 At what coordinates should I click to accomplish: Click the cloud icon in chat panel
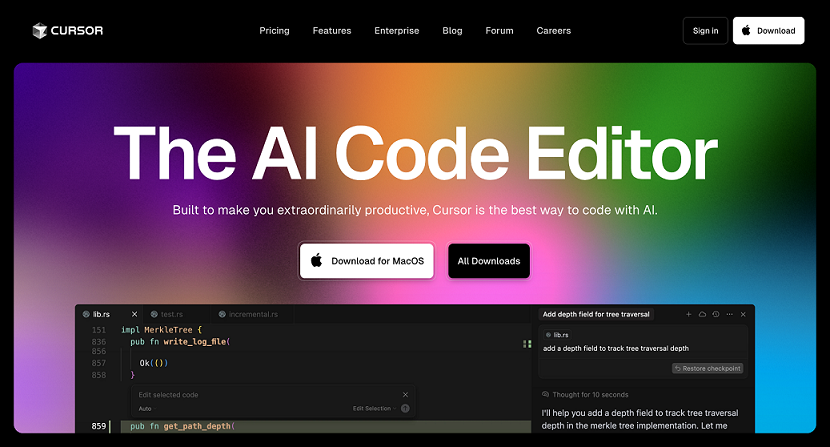(702, 314)
